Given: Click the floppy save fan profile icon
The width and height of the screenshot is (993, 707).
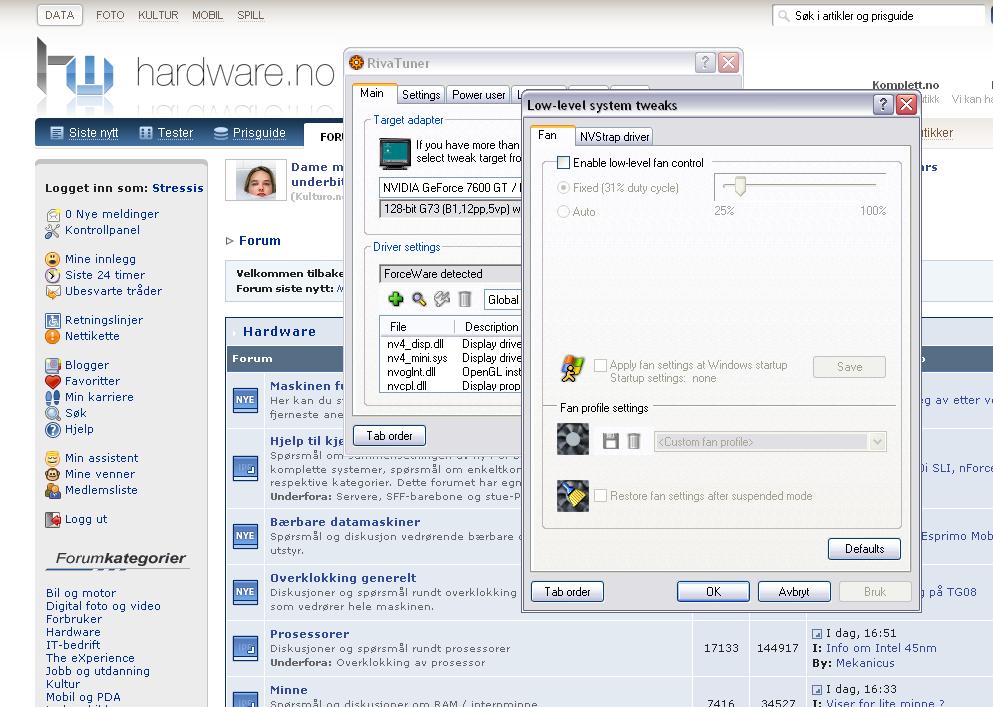Looking at the screenshot, I should tap(610, 441).
